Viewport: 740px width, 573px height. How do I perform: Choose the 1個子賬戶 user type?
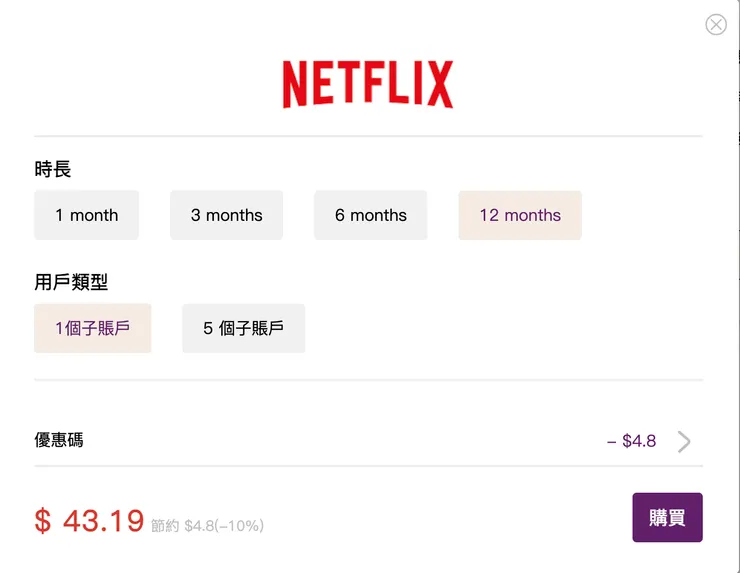pyautogui.click(x=93, y=328)
